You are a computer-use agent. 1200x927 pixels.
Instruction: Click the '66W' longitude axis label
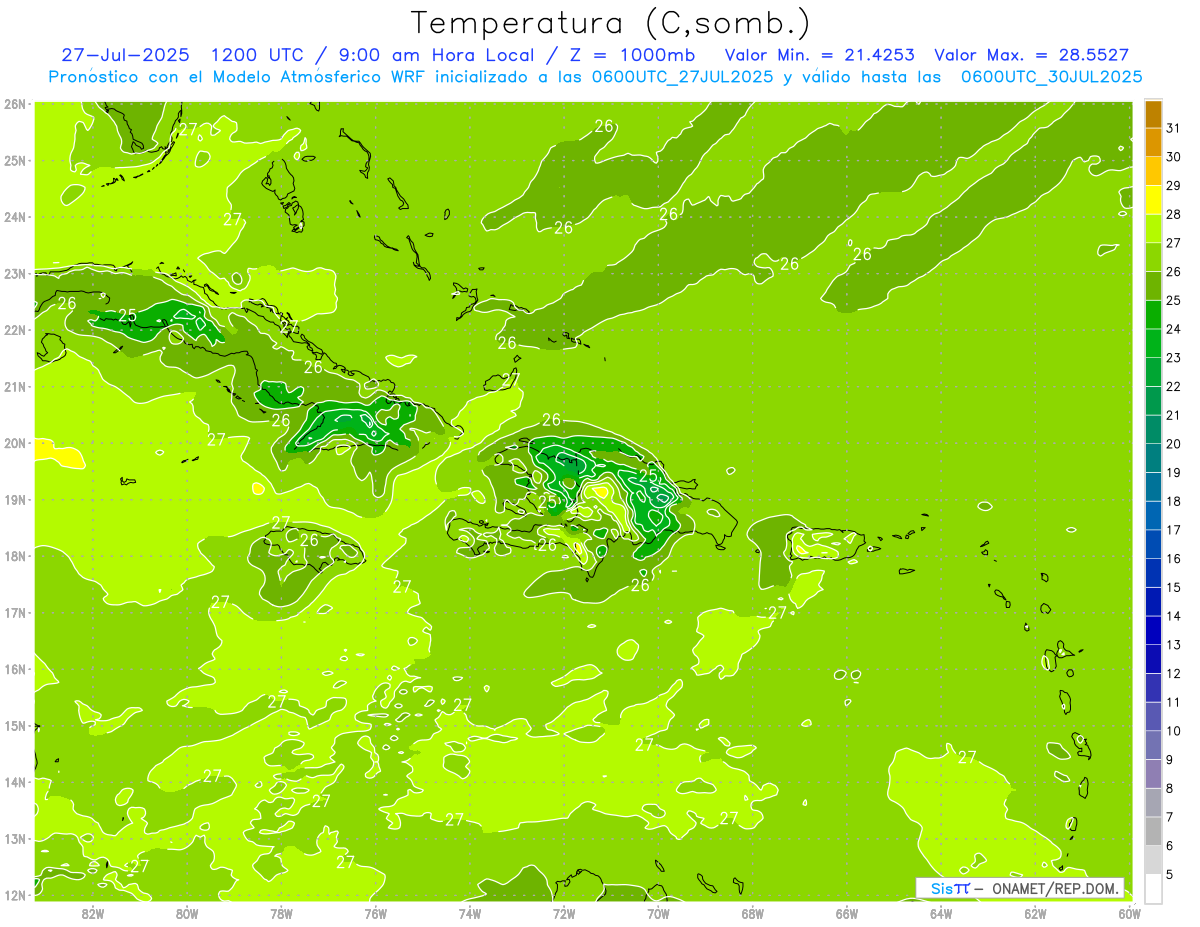tap(847, 912)
